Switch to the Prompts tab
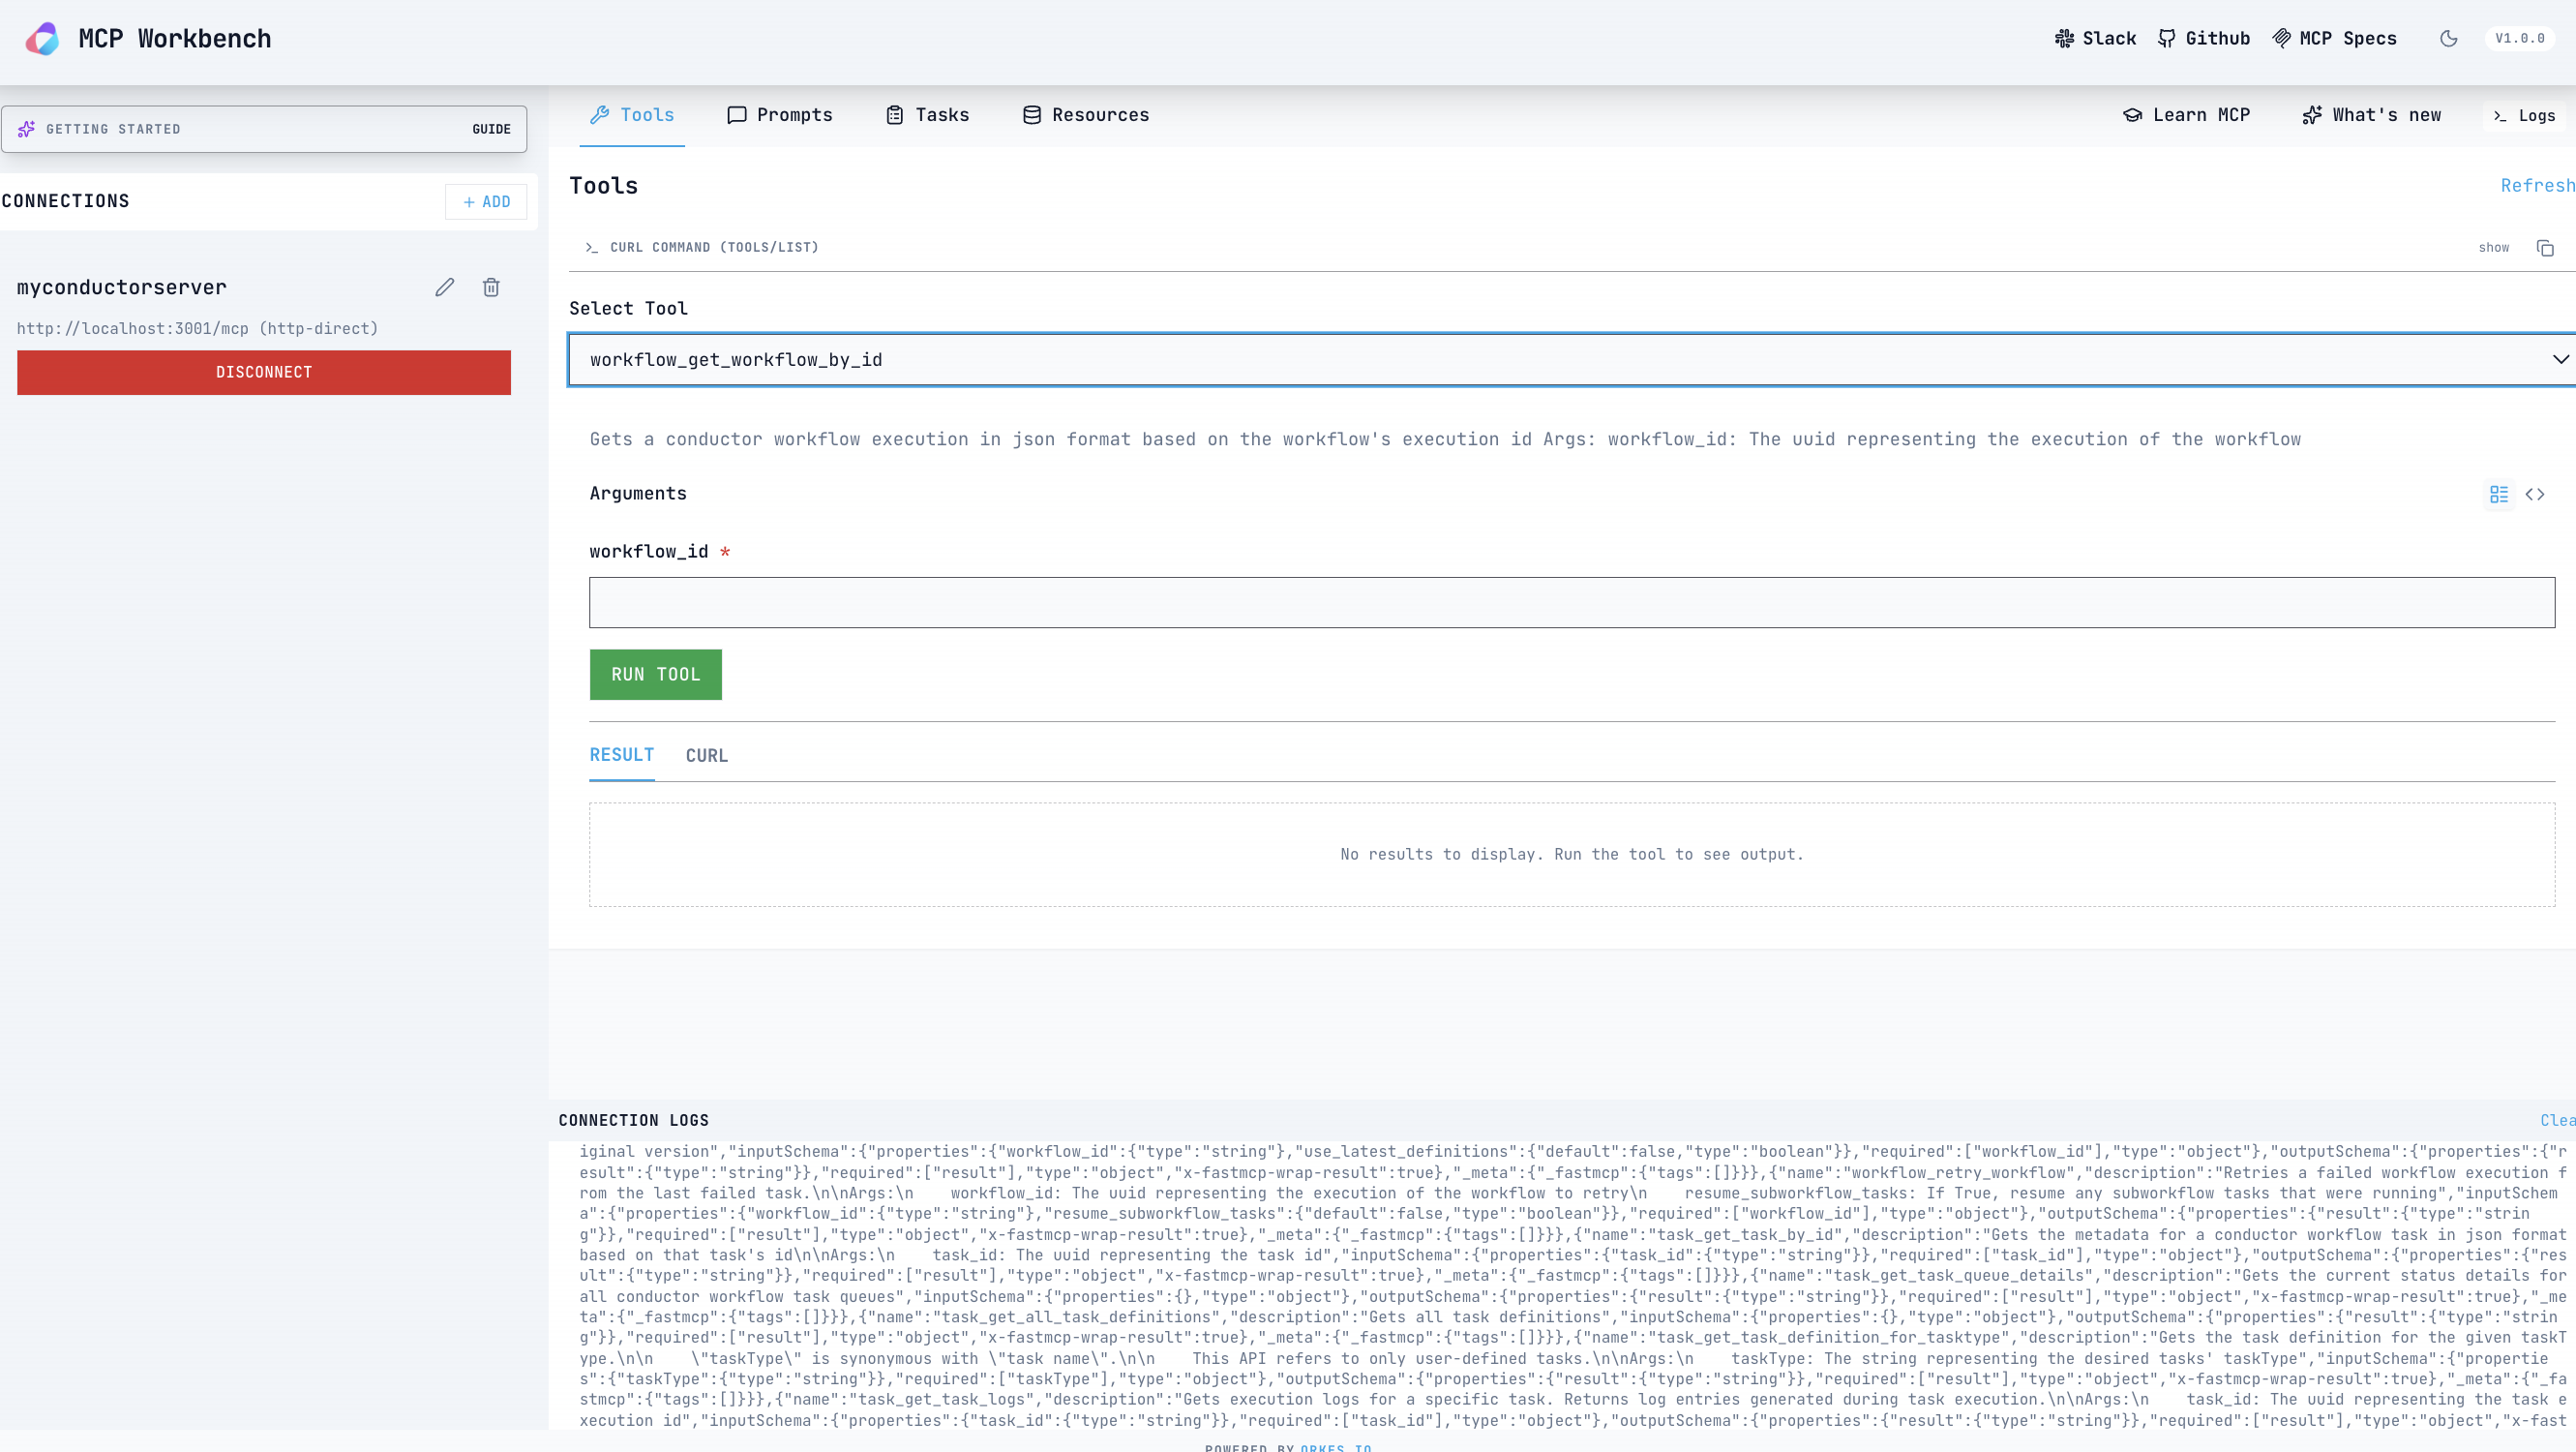2576x1452 pixels. [780, 115]
